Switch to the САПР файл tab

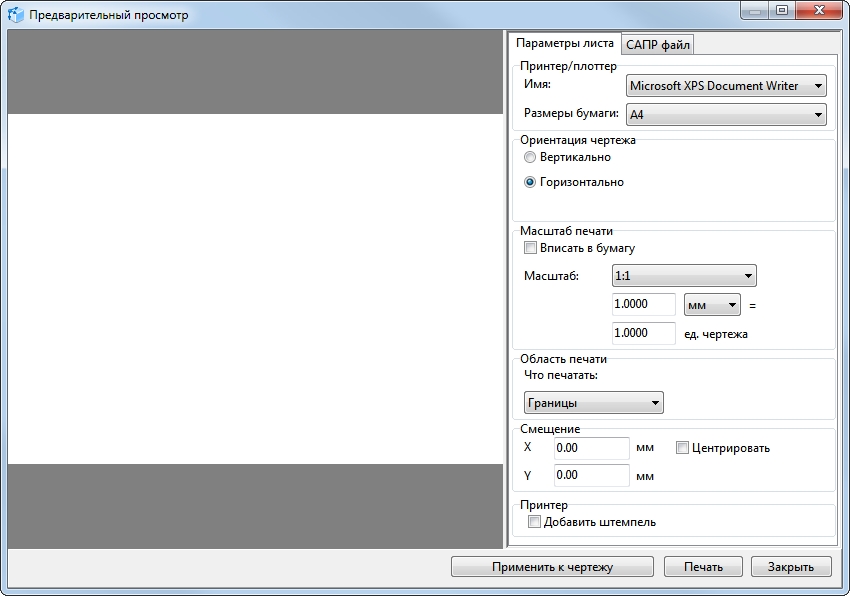tap(657, 44)
